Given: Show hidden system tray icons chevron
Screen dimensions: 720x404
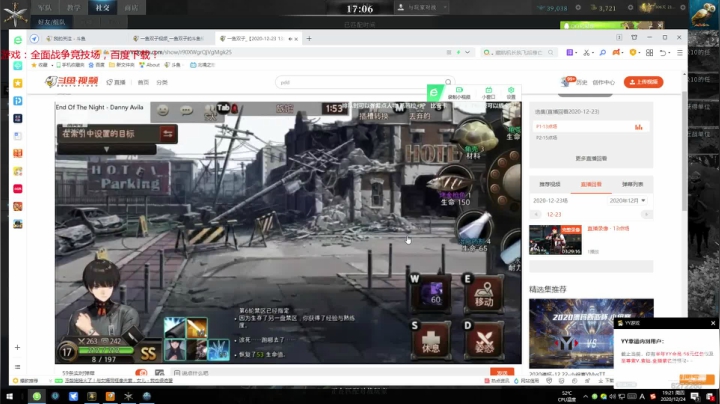Looking at the screenshot, I should coord(585,396).
